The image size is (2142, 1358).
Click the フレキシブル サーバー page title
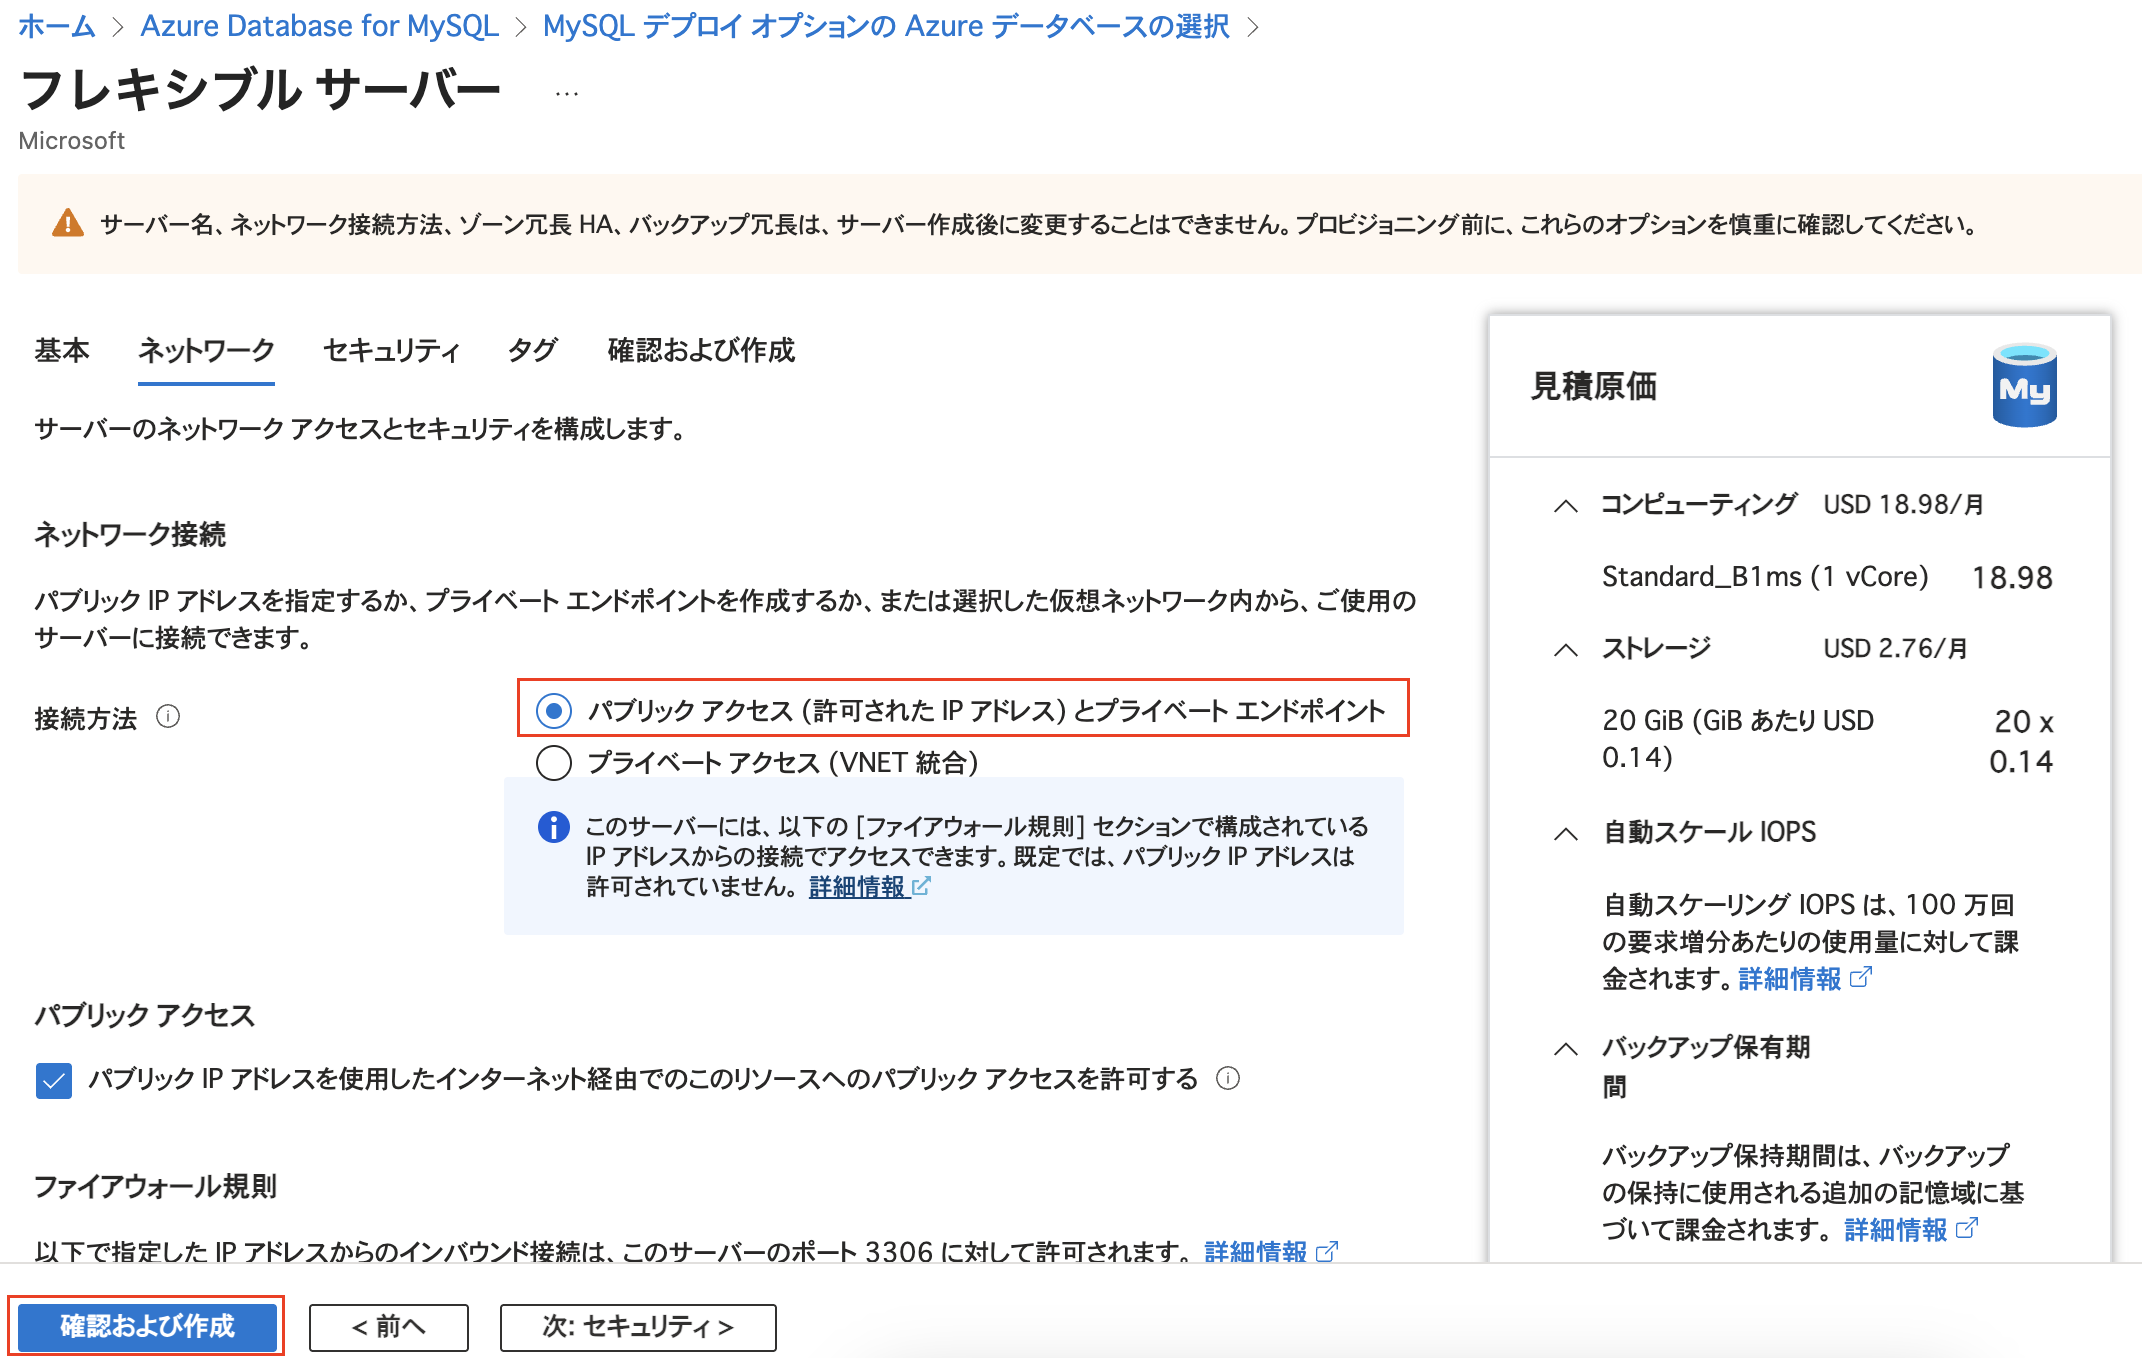pyautogui.click(x=260, y=89)
